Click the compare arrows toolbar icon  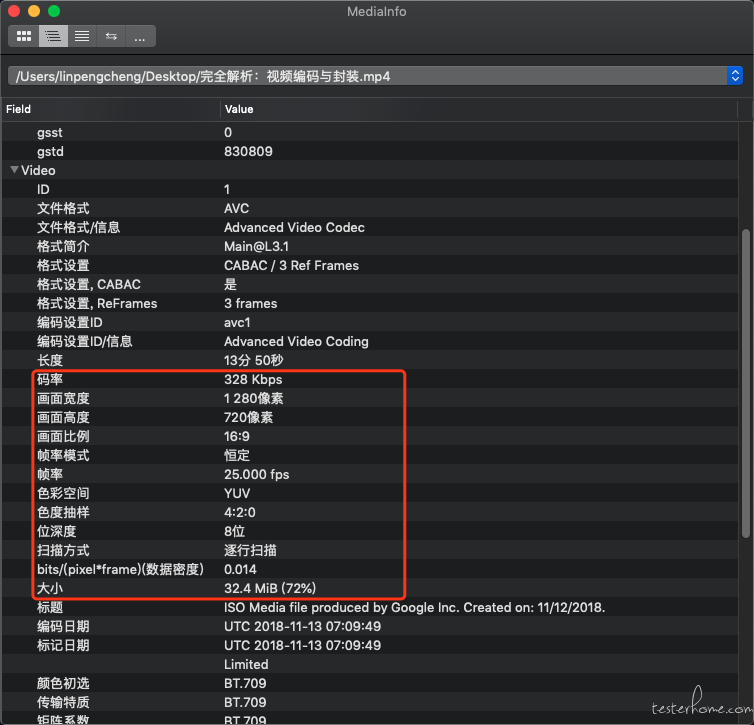pyautogui.click(x=111, y=36)
